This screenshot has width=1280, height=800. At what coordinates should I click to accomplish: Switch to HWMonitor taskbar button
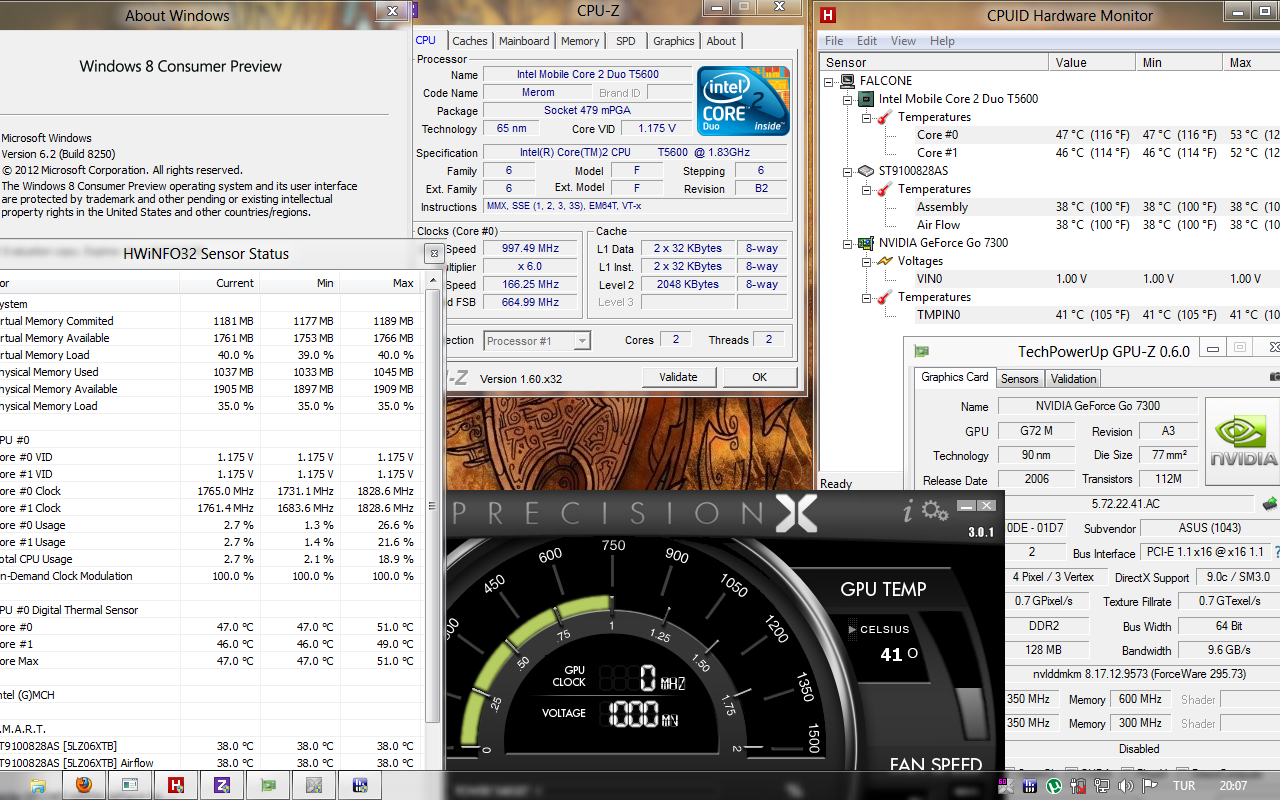point(176,785)
